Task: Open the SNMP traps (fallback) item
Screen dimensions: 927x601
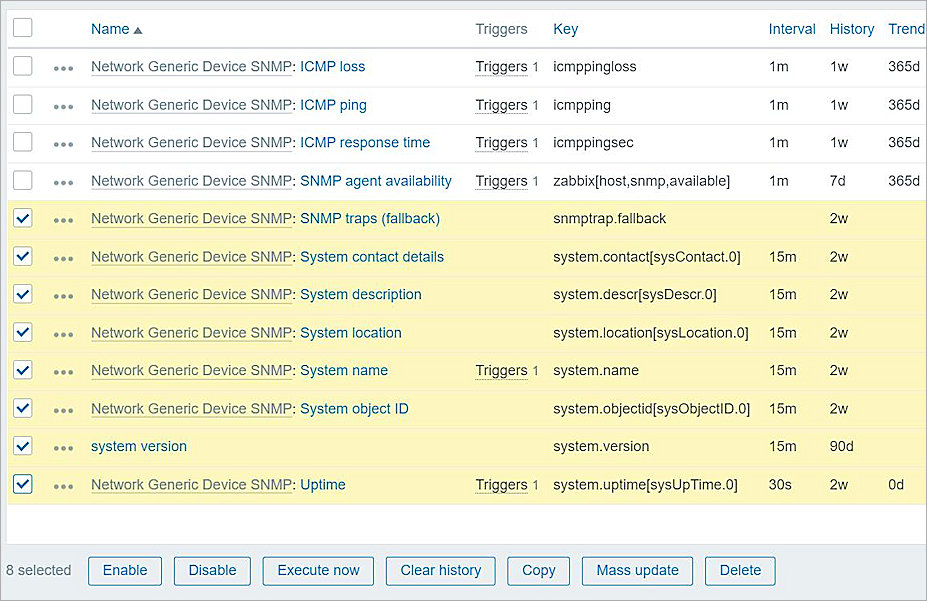Action: pyautogui.click(x=370, y=219)
